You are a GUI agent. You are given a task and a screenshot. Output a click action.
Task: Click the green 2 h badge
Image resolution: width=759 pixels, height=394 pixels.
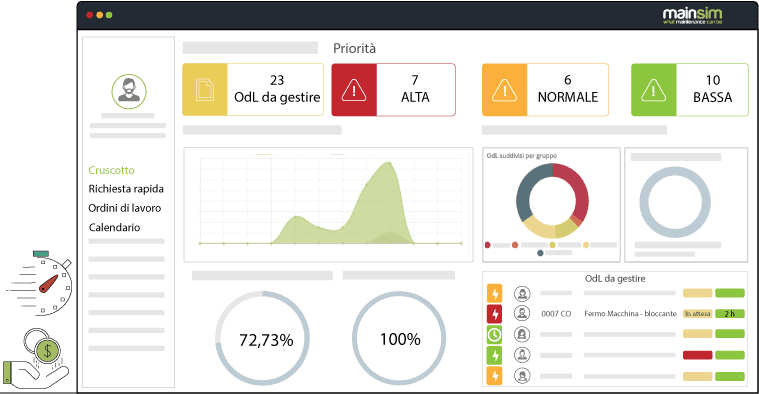tap(729, 314)
